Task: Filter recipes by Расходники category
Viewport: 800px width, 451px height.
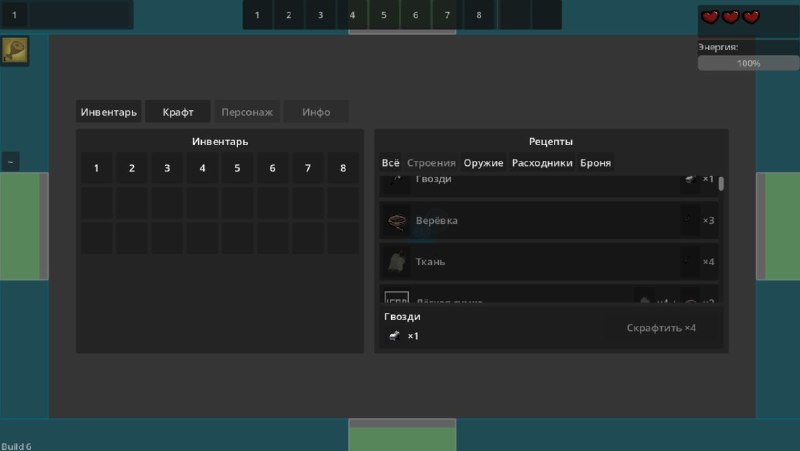Action: point(542,163)
